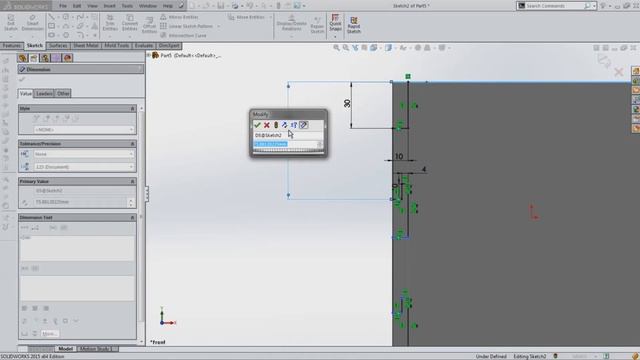Screen dimensions: 640x360
Task: Click Linear Sketch Pattern tool
Action: coord(187,26)
